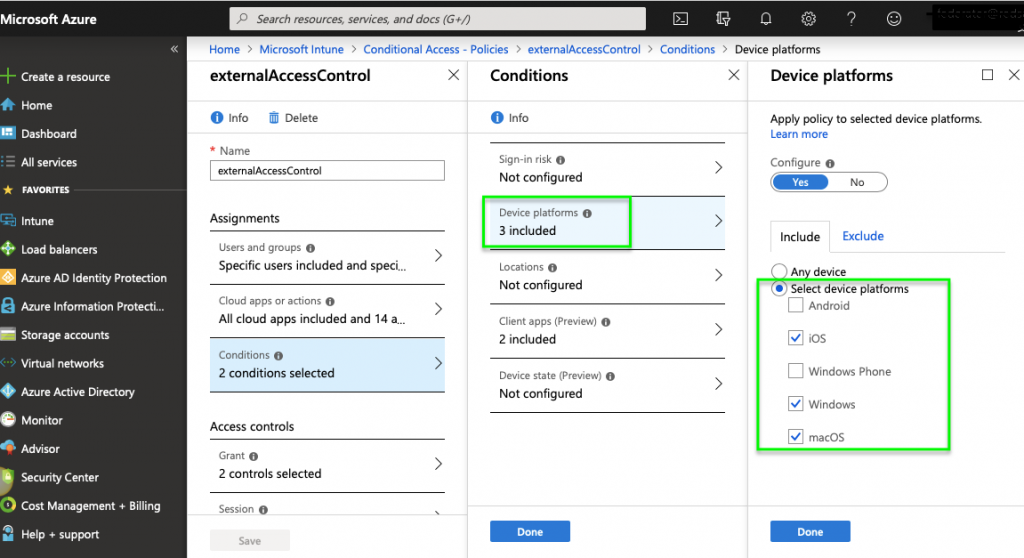The height and width of the screenshot is (558, 1024).
Task: Uncheck the macOS checkbox
Action: [x=796, y=437]
